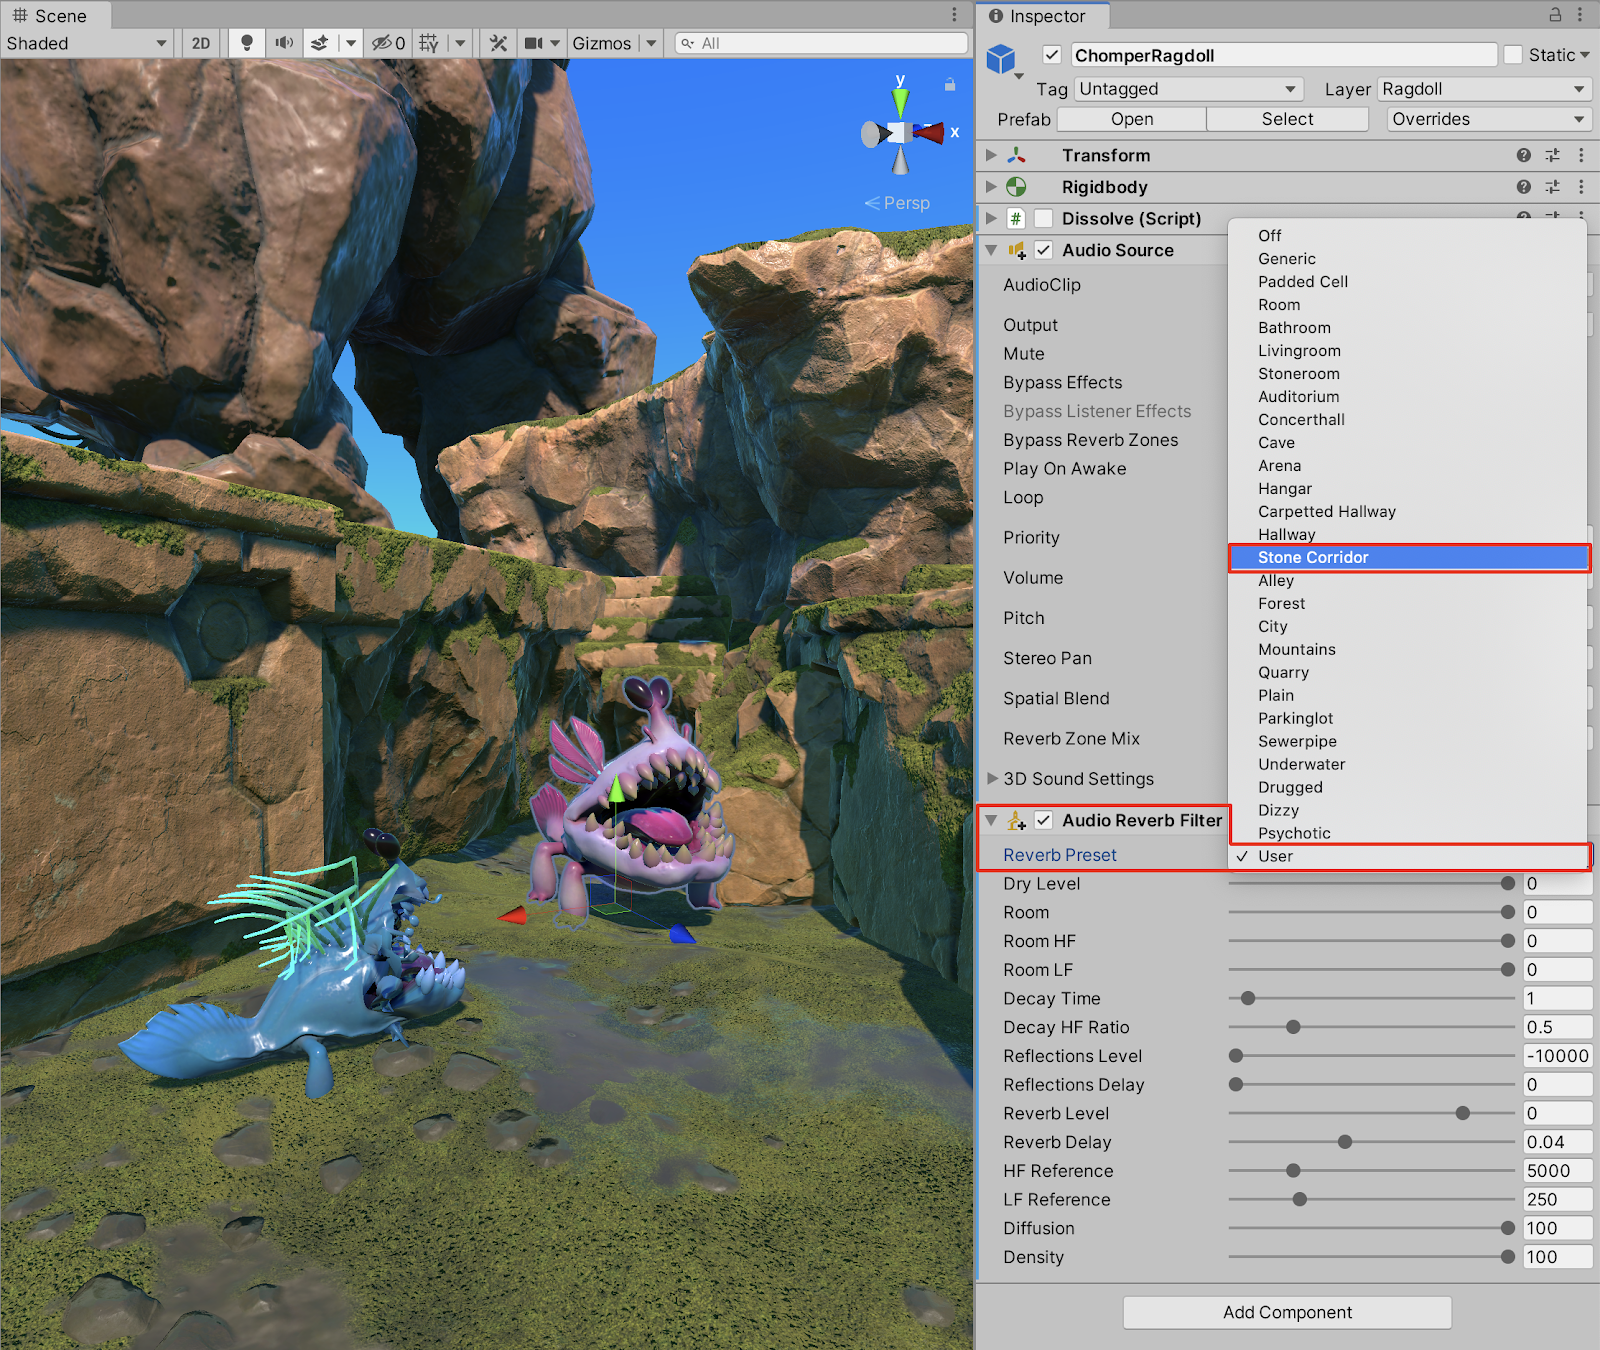
Task: Toggle scene lighting with the lightbulb icon
Action: (x=246, y=43)
